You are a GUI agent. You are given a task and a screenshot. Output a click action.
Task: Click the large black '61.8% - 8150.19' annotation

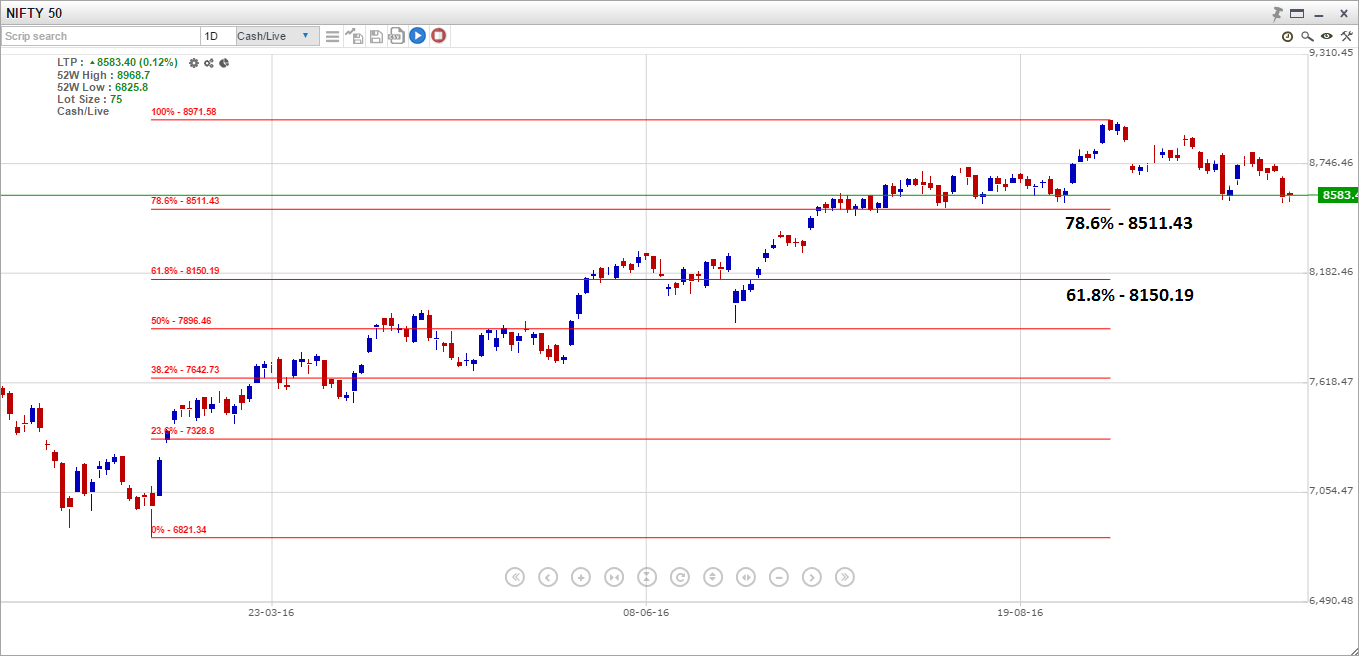tap(1129, 295)
